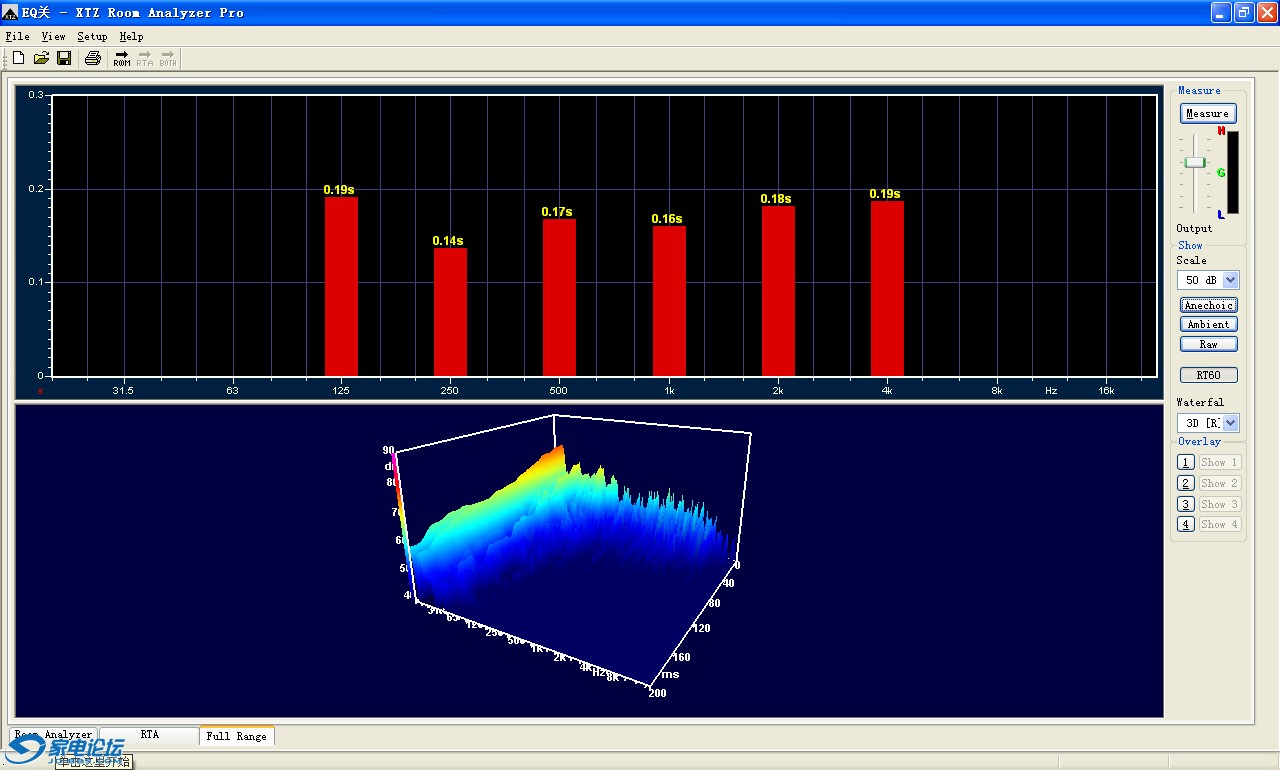
Task: Open the File menu
Action: 17,36
